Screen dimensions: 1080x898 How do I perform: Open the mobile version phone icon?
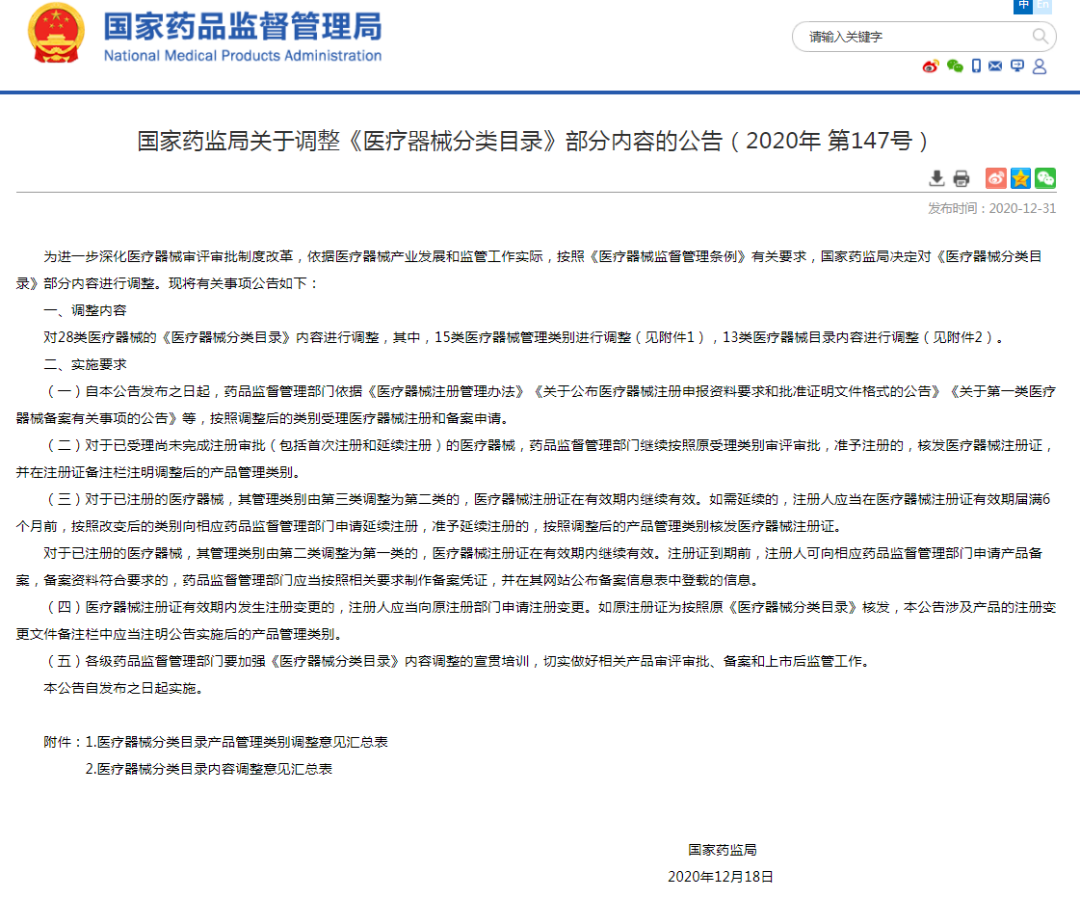point(976,66)
